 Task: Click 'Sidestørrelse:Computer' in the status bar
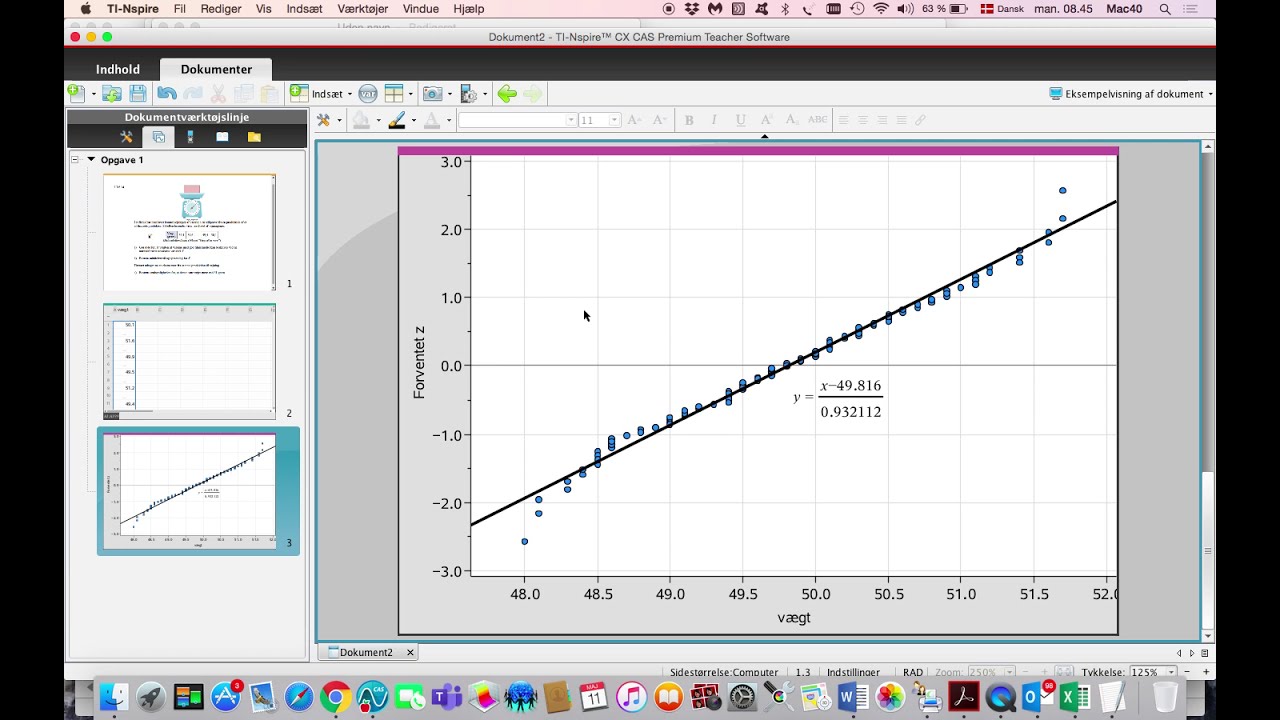[x=724, y=672]
